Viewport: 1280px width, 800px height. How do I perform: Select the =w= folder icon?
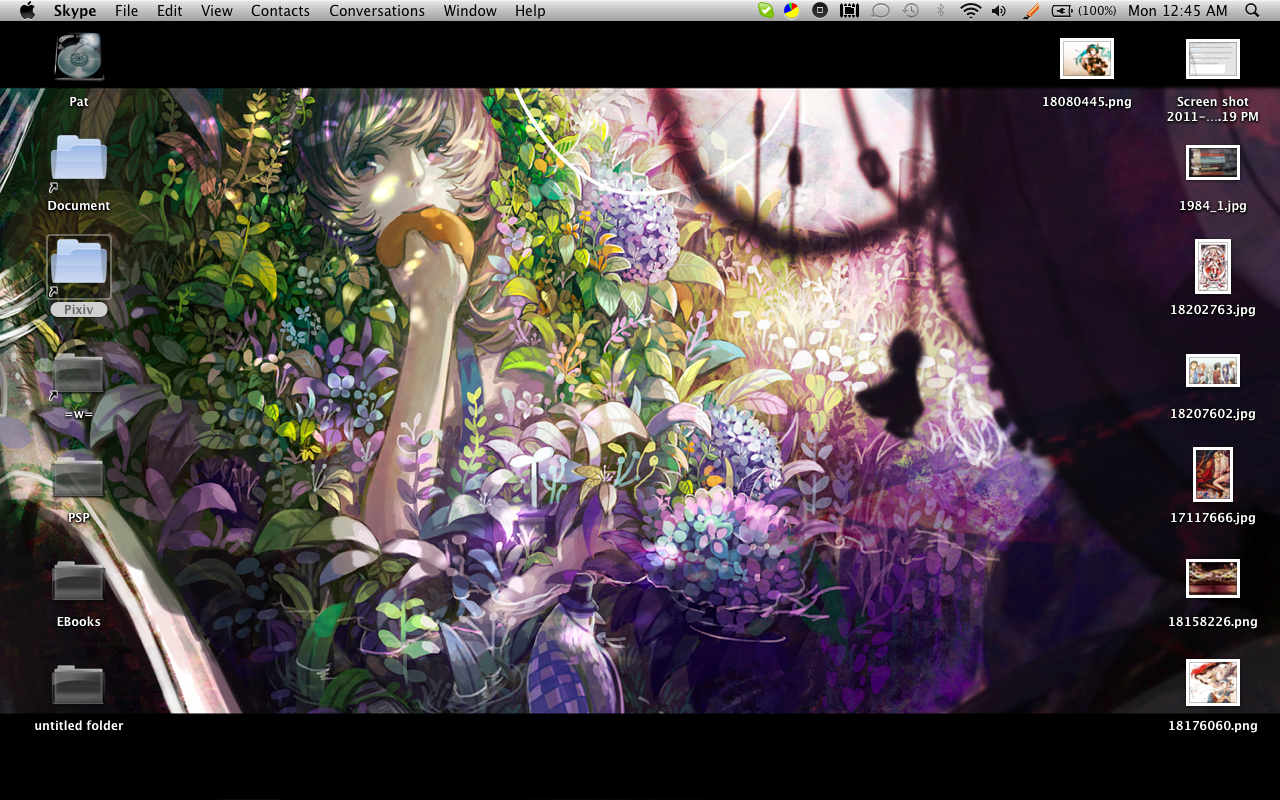pyautogui.click(x=79, y=375)
